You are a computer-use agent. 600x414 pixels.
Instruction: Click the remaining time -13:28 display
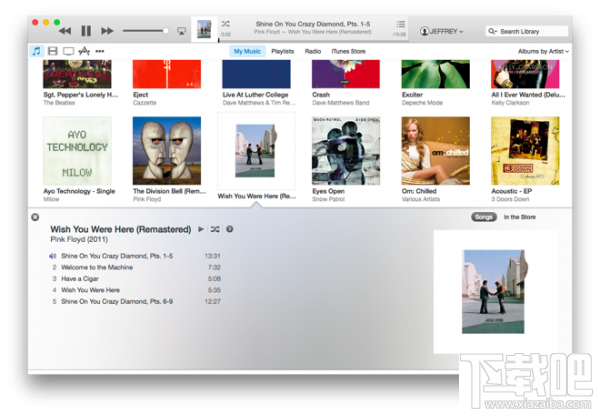click(398, 34)
